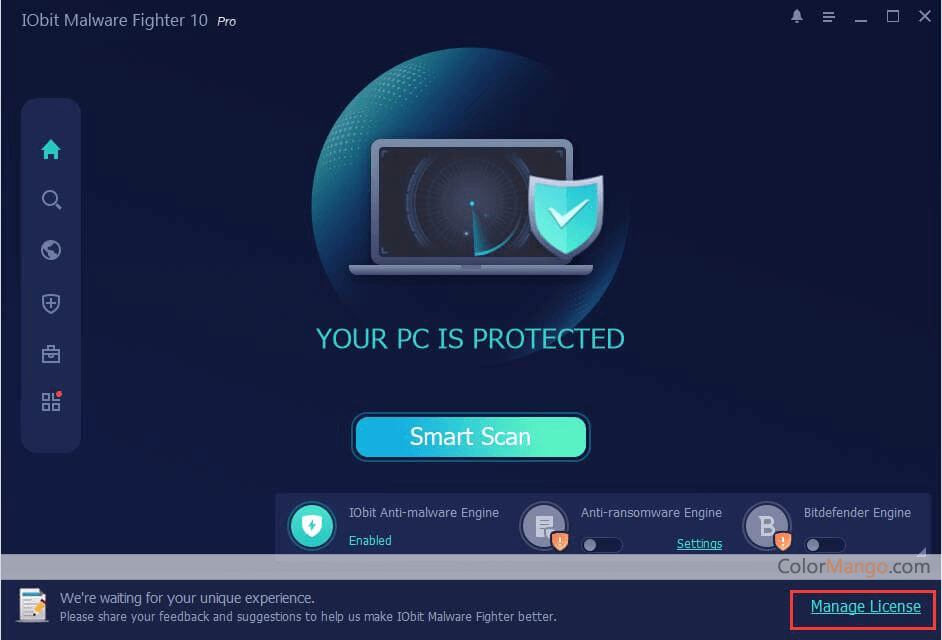
Task: Enable the Anti-ransomware Engine toggle
Action: pyautogui.click(x=601, y=544)
